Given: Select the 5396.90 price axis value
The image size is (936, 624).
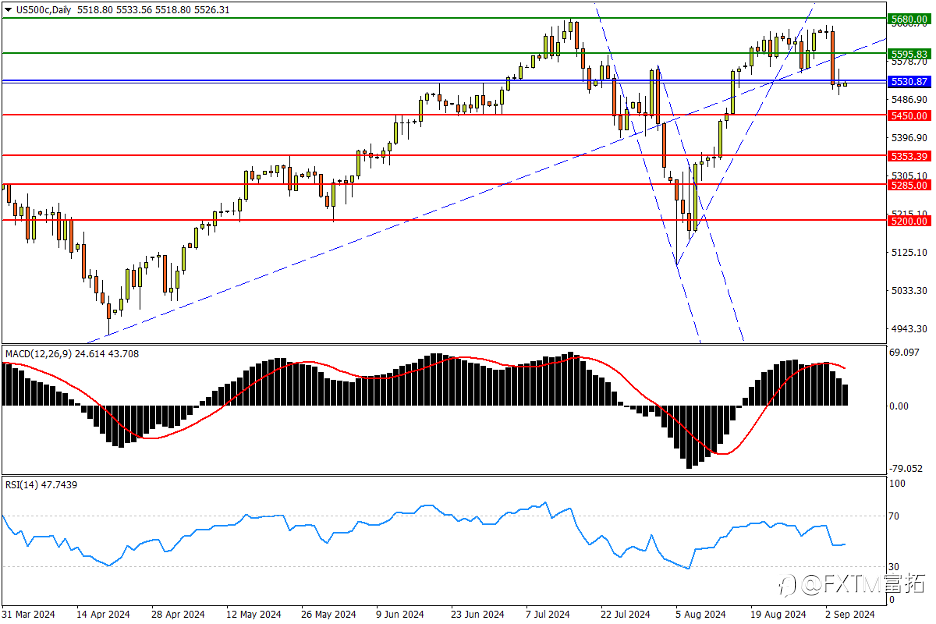Looking at the screenshot, I should tap(909, 137).
